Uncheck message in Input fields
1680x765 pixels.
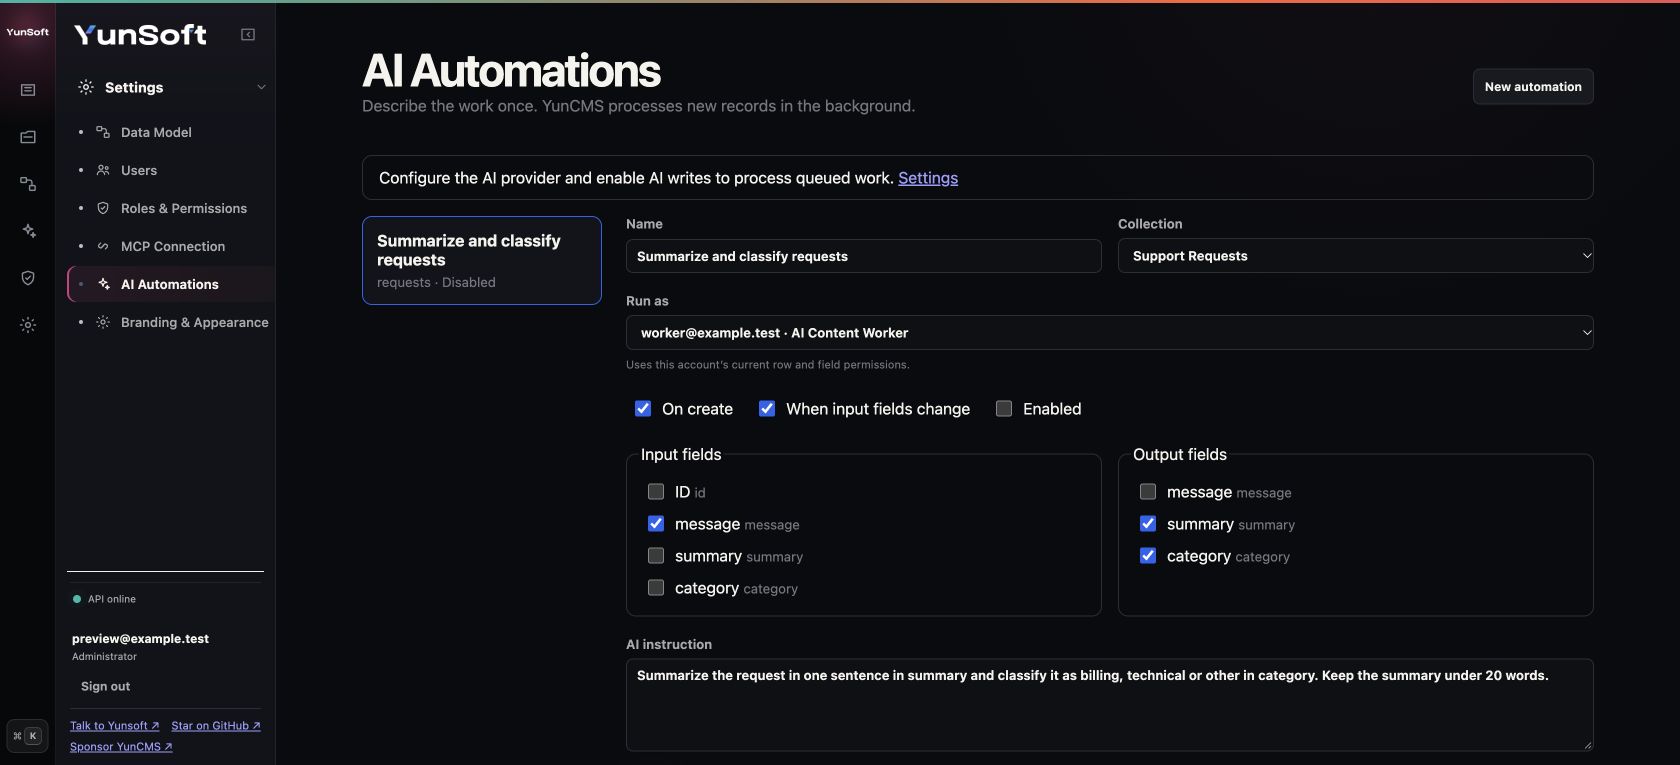656,523
